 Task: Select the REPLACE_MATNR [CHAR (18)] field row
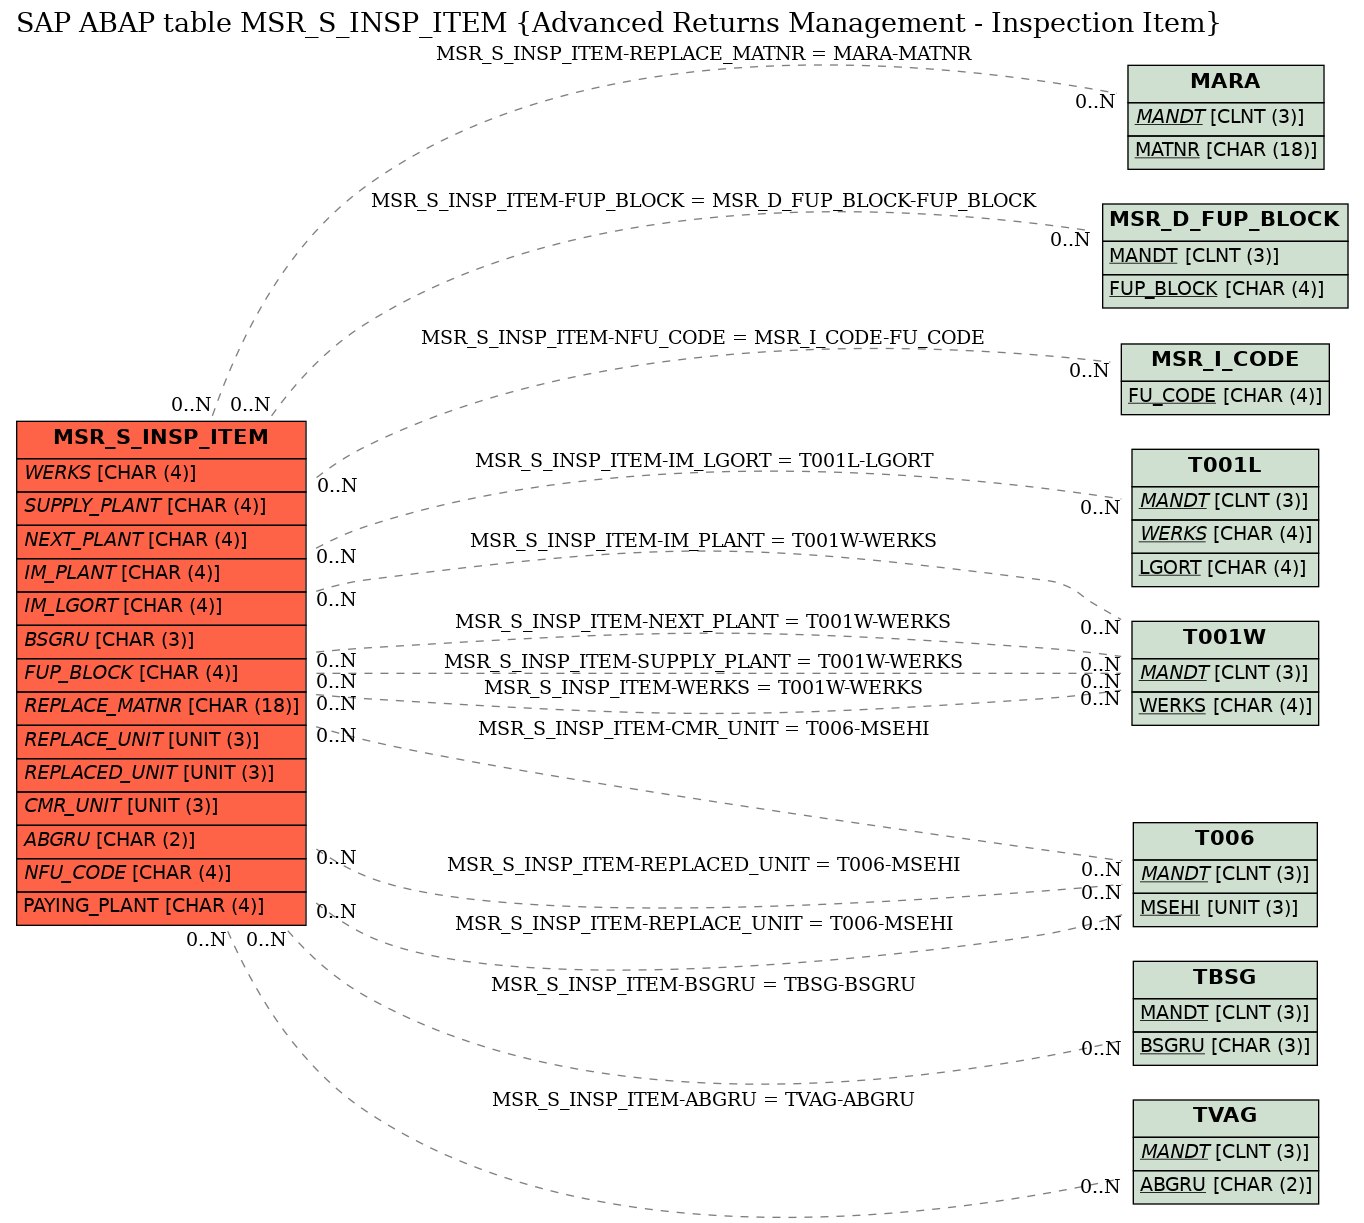[x=161, y=707]
